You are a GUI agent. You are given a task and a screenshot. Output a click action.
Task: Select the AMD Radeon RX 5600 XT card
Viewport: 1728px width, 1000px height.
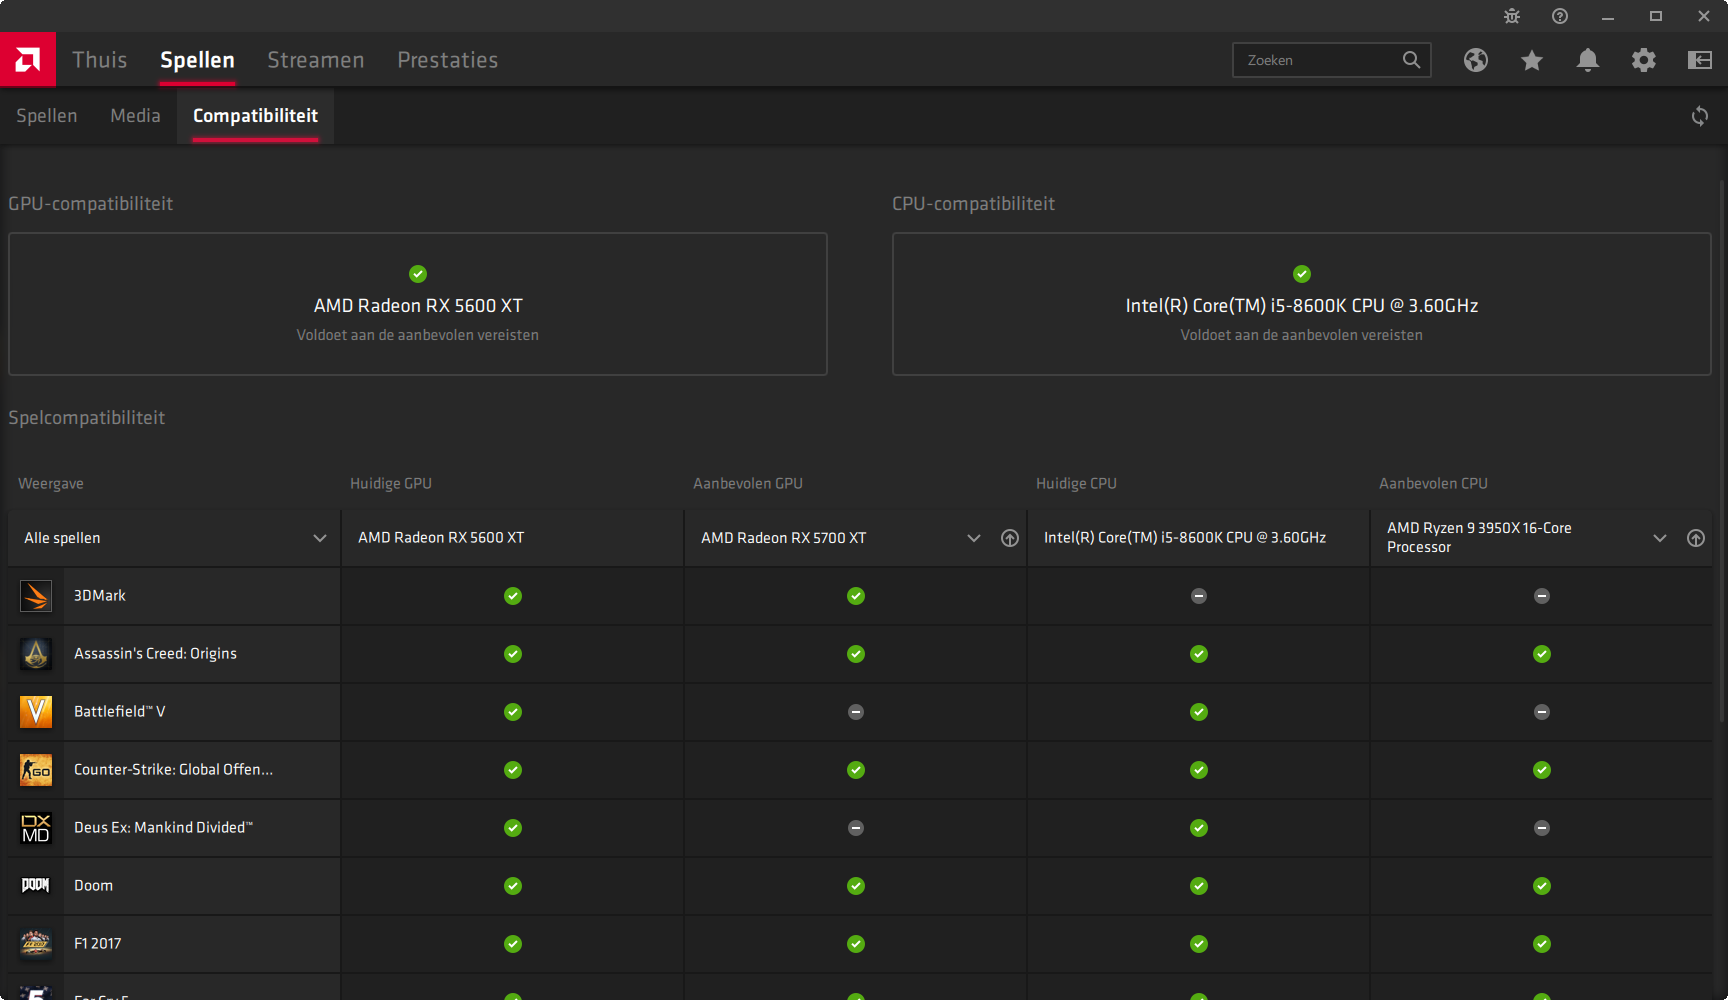coord(418,304)
